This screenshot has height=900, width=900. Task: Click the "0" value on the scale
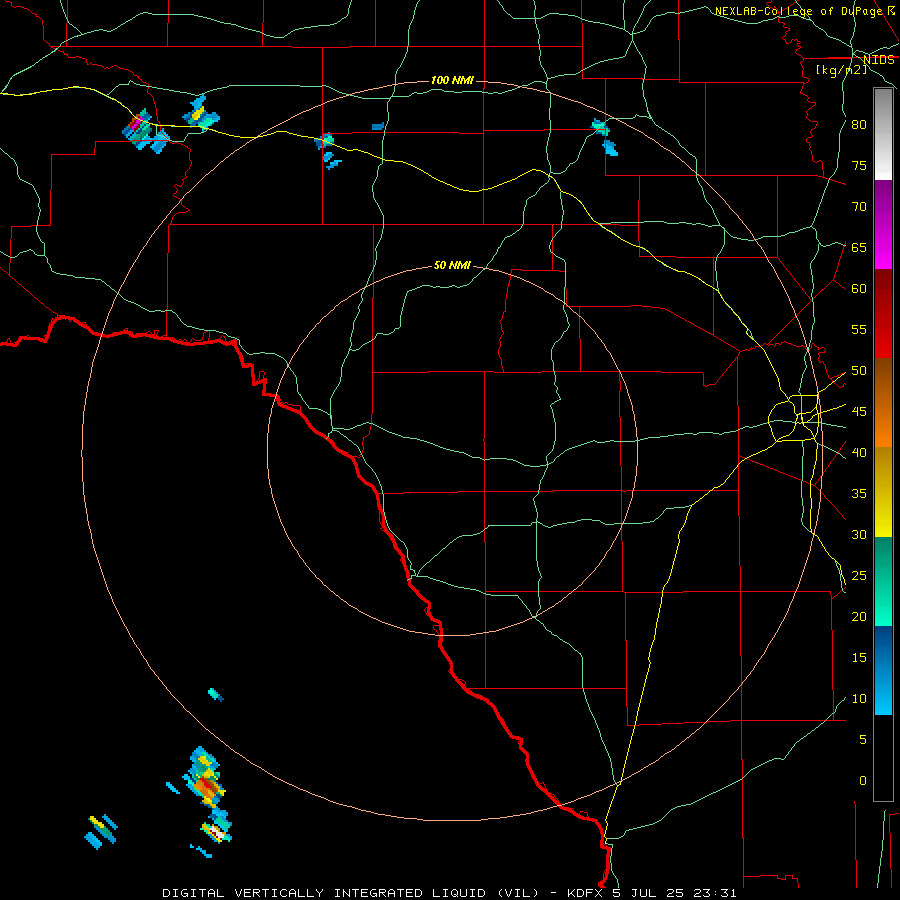[863, 781]
